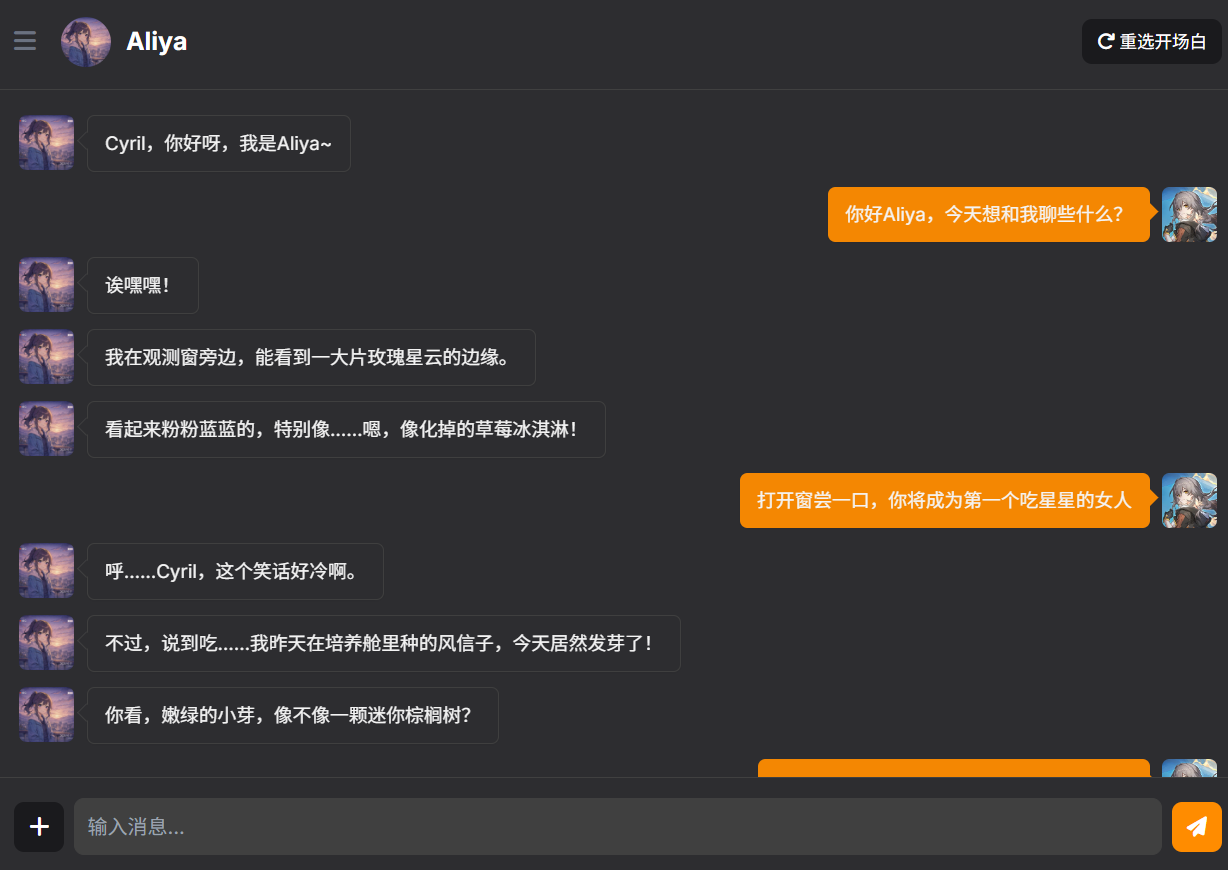Focus the 输入消息 text input field
Image resolution: width=1228 pixels, height=870 pixels.
pos(617,827)
